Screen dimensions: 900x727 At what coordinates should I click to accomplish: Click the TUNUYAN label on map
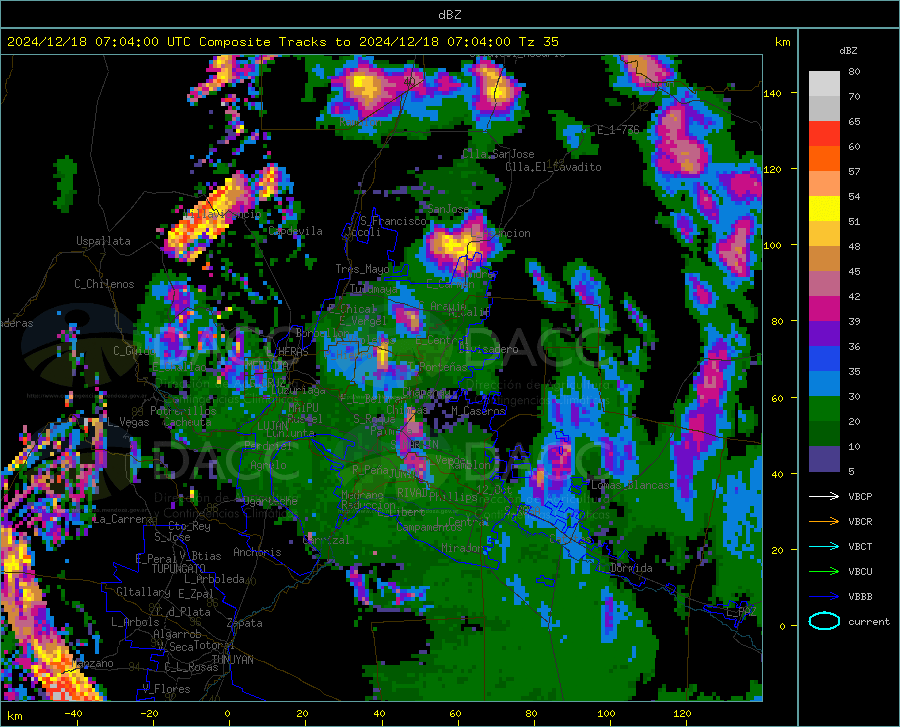pos(232,660)
